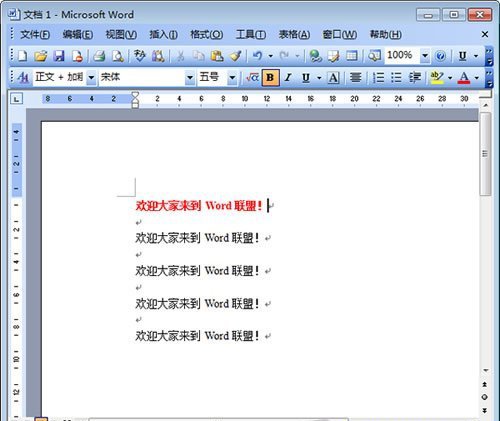Viewport: 500px width, 421px height.
Task: Expand the style dropdown 正文 + 加粗
Action: 91,78
